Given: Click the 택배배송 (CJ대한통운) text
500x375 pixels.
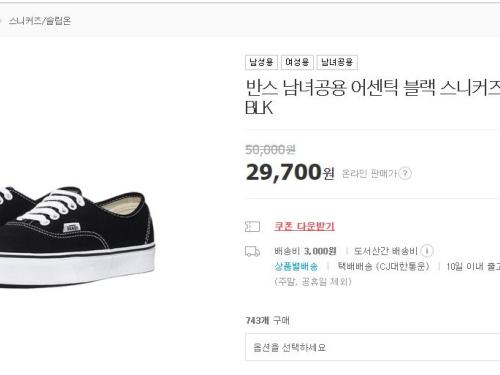Looking at the screenshot, I should coord(383,266).
